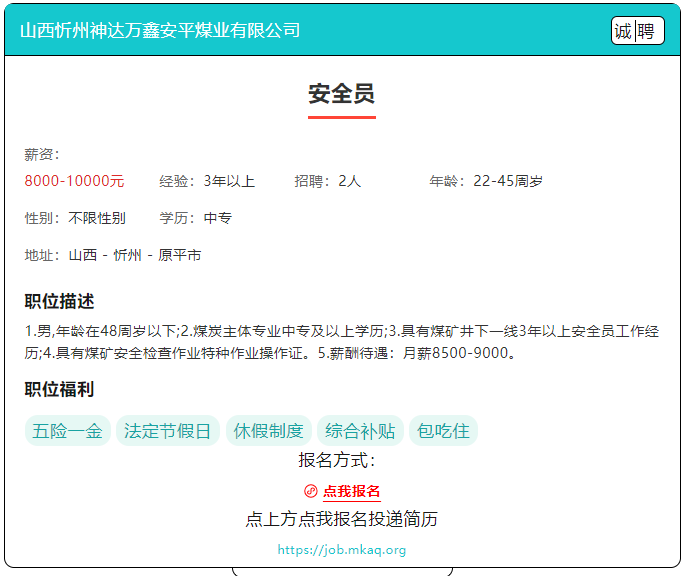The image size is (684, 576).
Task: Click the 休假制度 benefit tag
Action: [269, 431]
